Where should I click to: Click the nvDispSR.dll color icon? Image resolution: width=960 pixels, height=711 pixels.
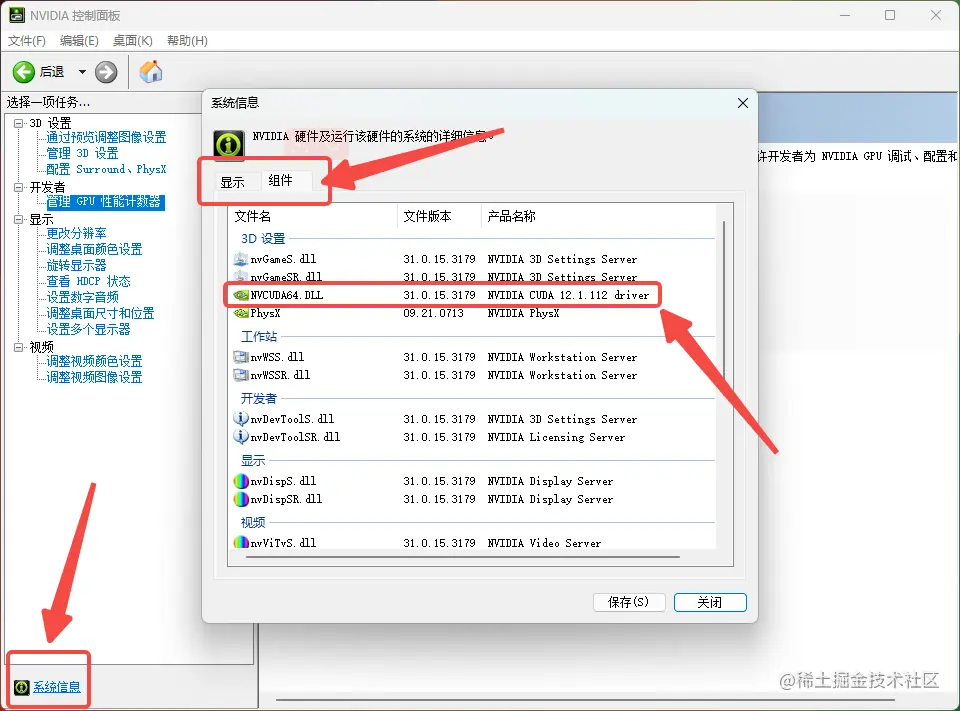(241, 499)
